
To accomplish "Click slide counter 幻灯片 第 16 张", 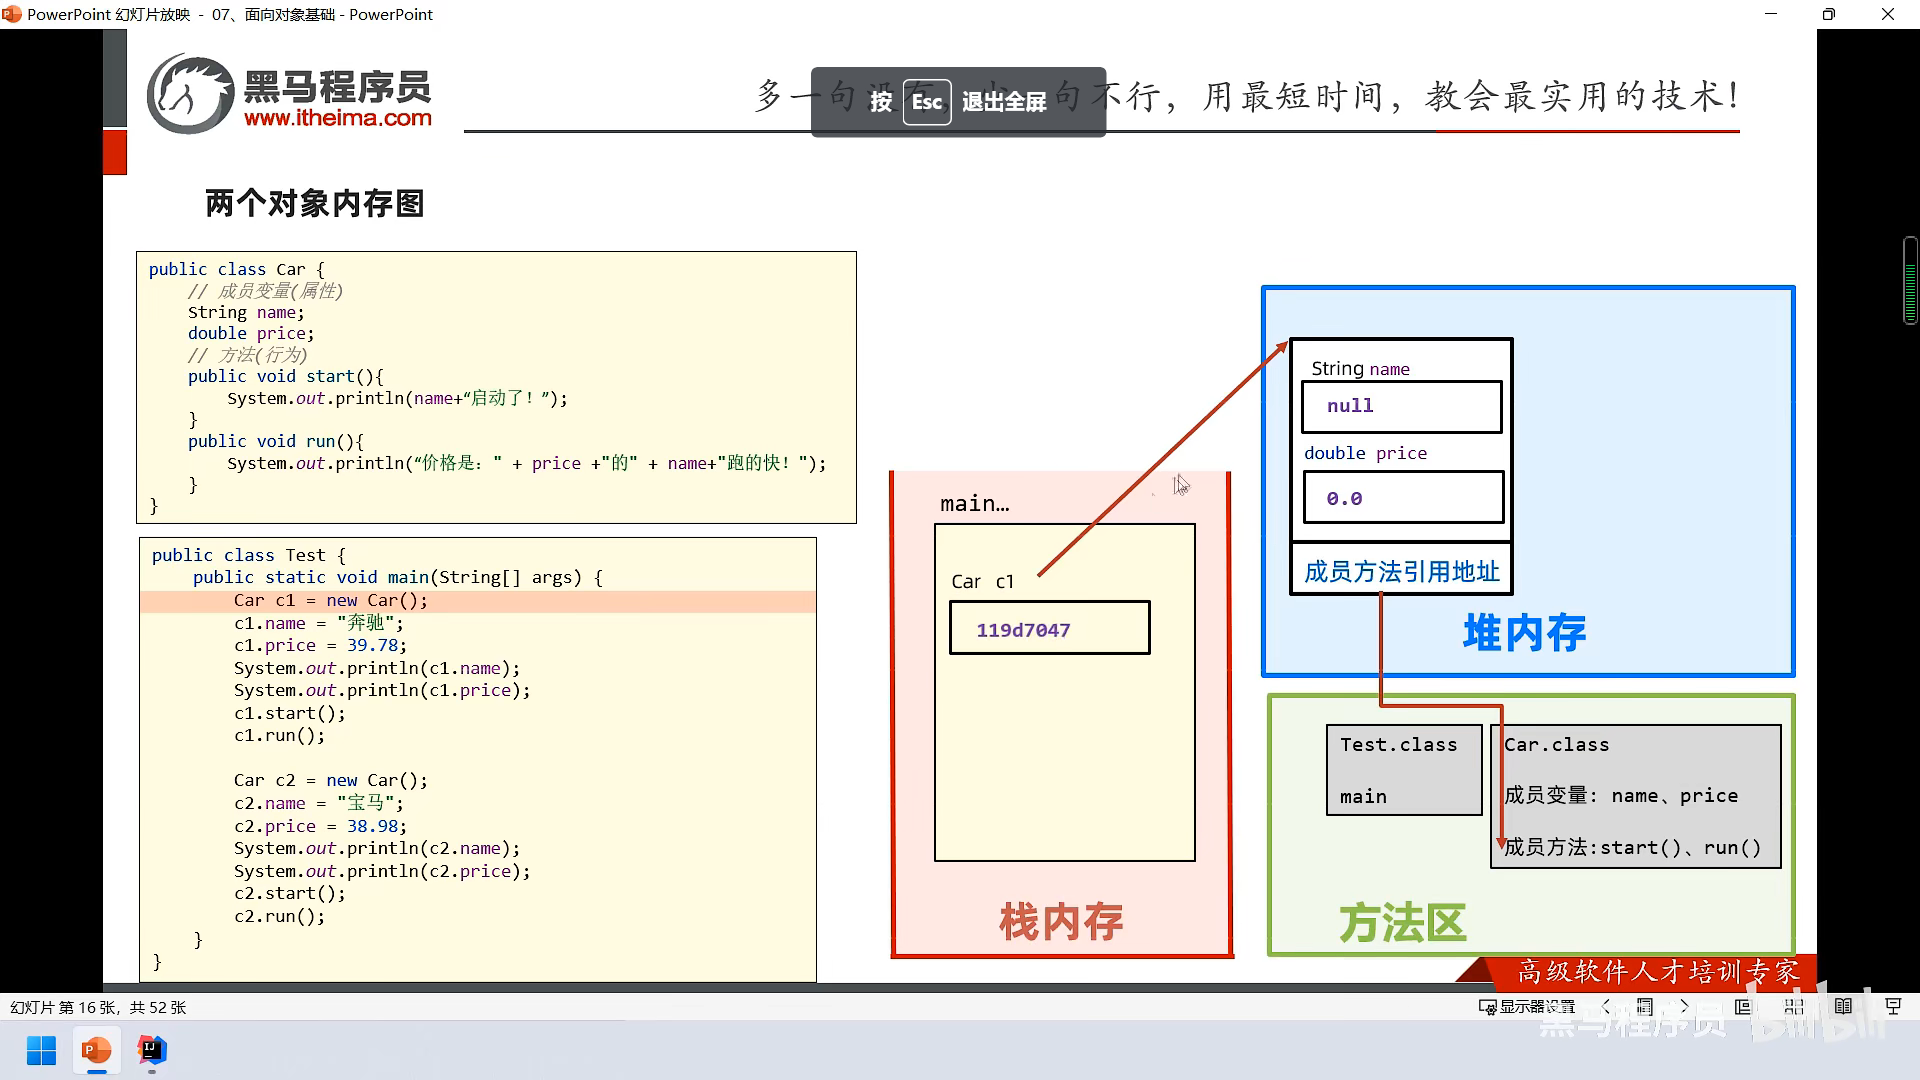I will pos(98,1007).
